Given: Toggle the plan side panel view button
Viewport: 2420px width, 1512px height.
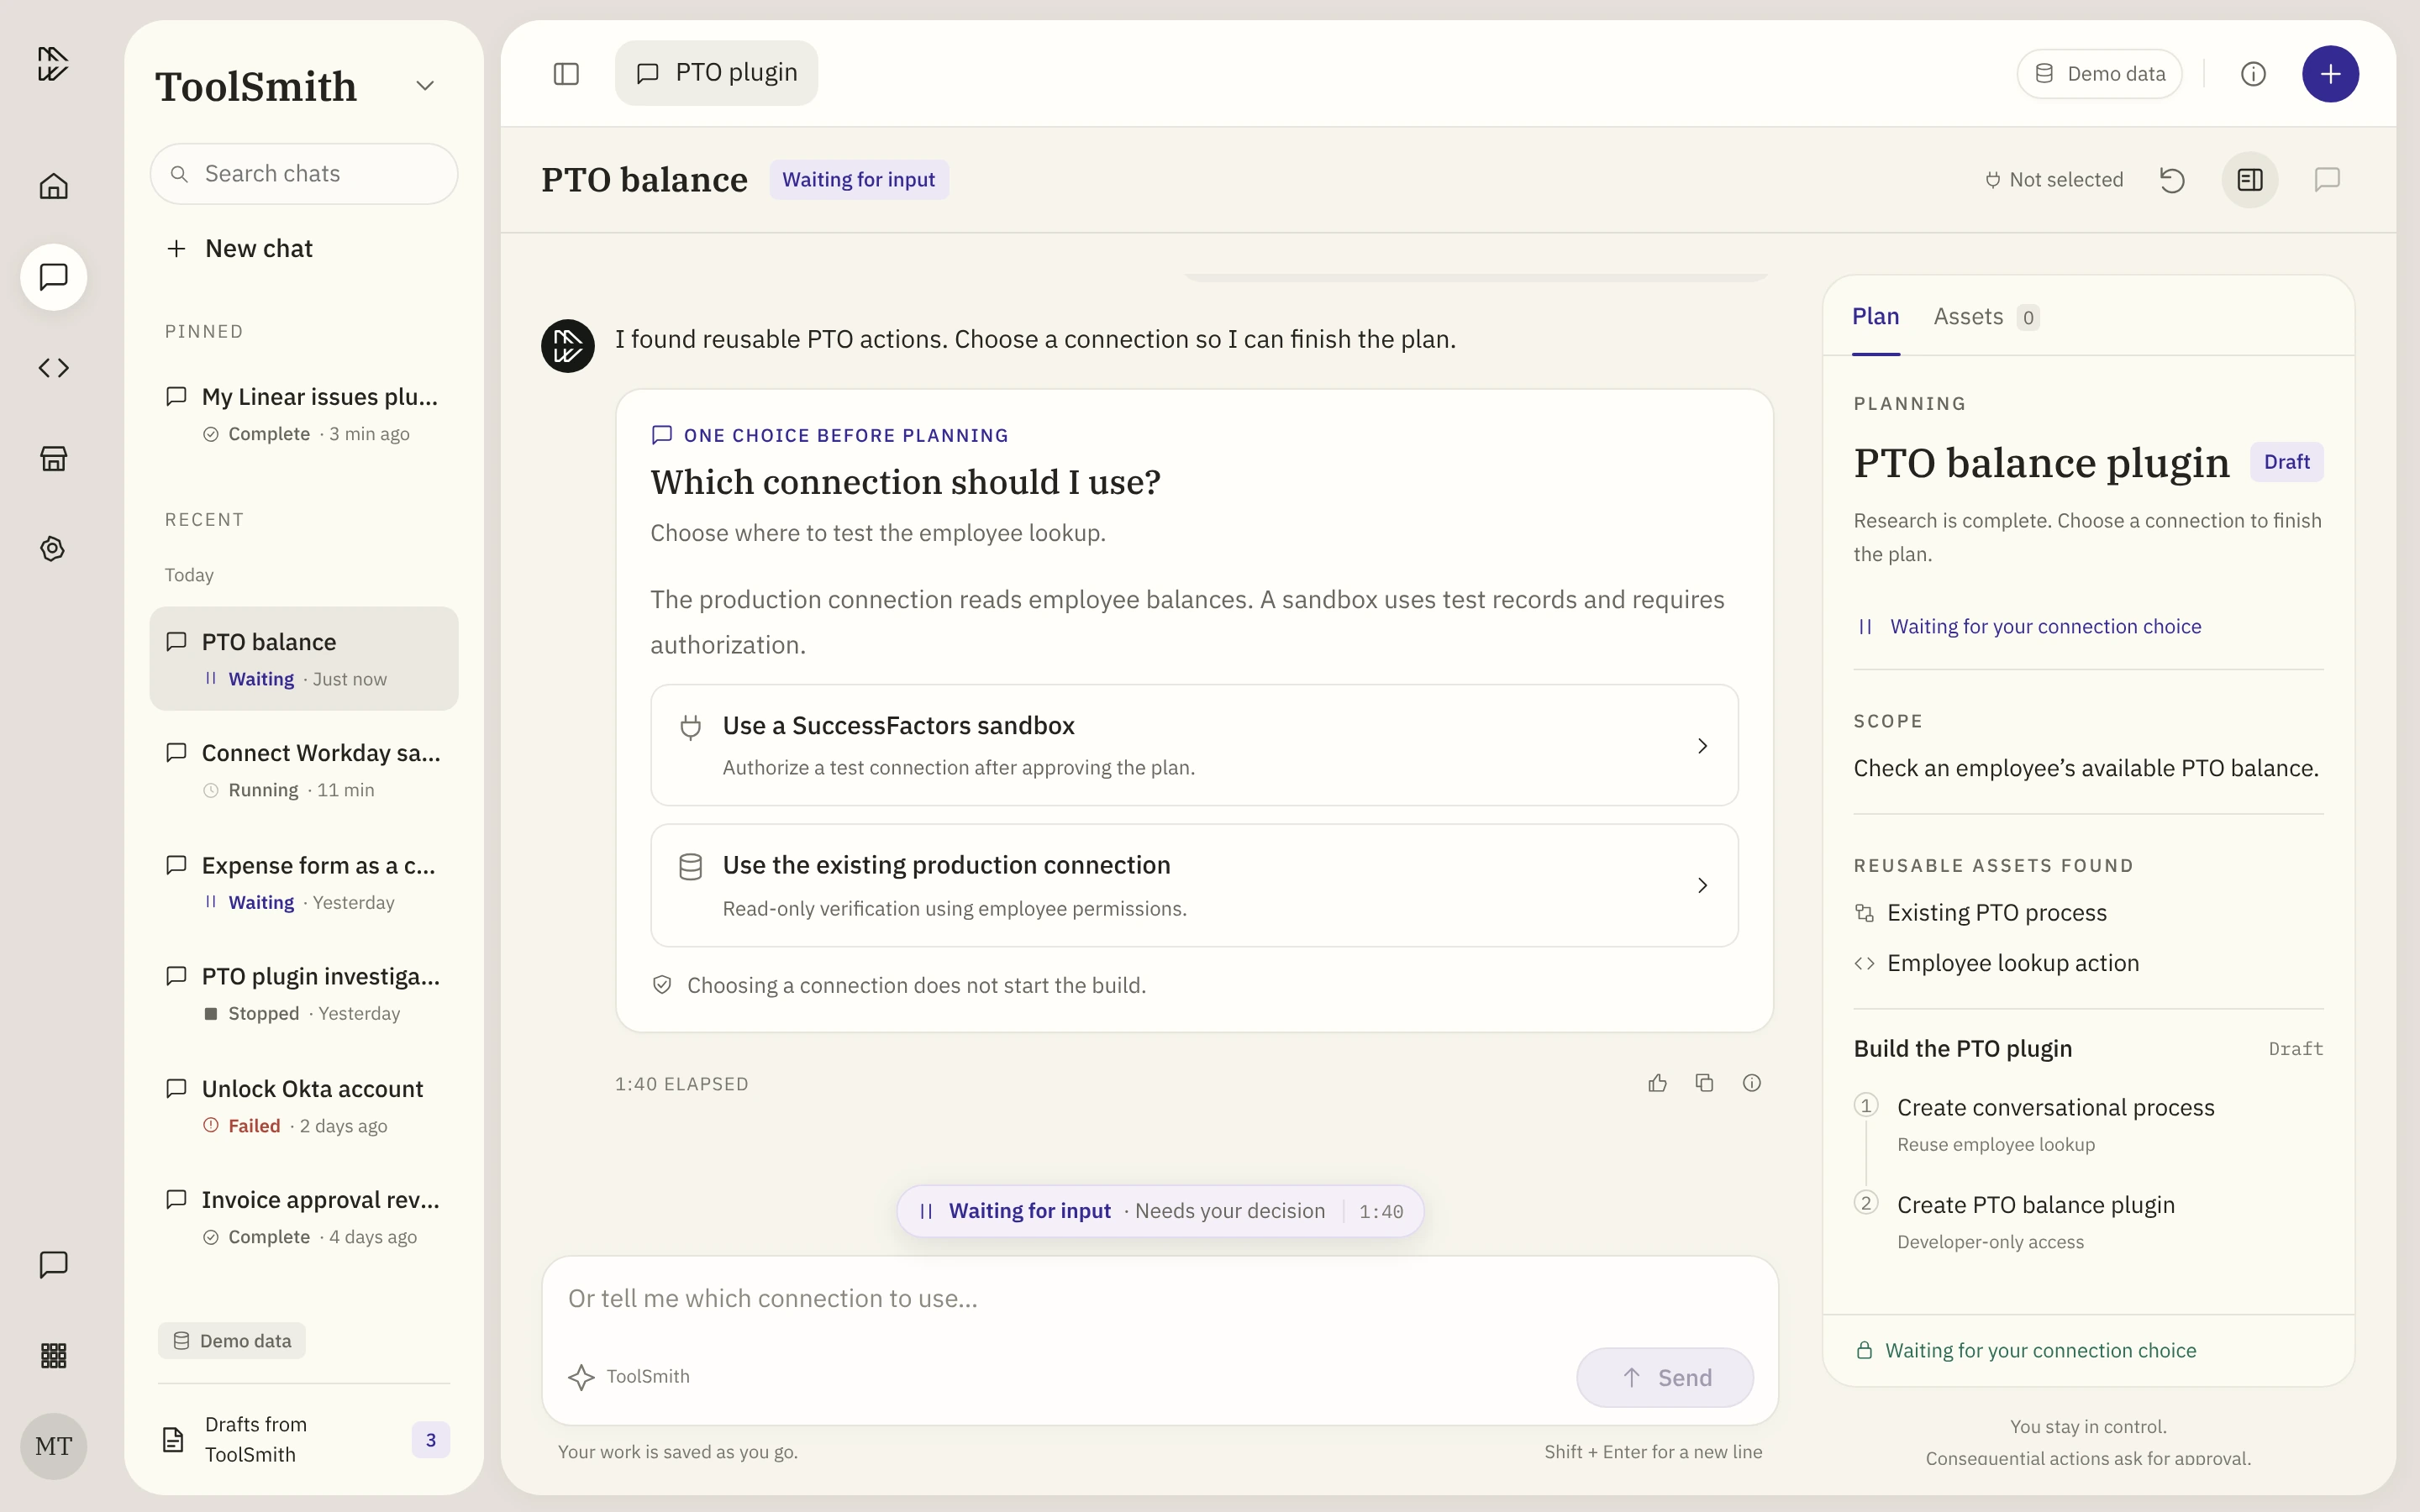Looking at the screenshot, I should 2250,180.
